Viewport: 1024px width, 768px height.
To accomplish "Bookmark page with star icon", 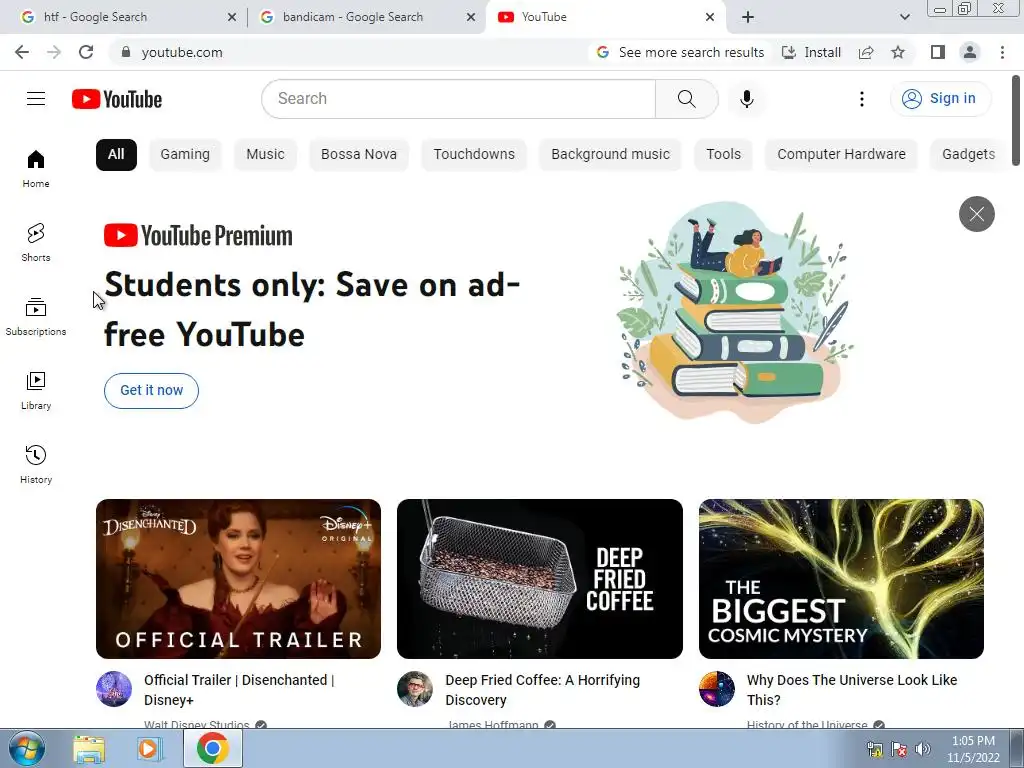I will pos(898,52).
